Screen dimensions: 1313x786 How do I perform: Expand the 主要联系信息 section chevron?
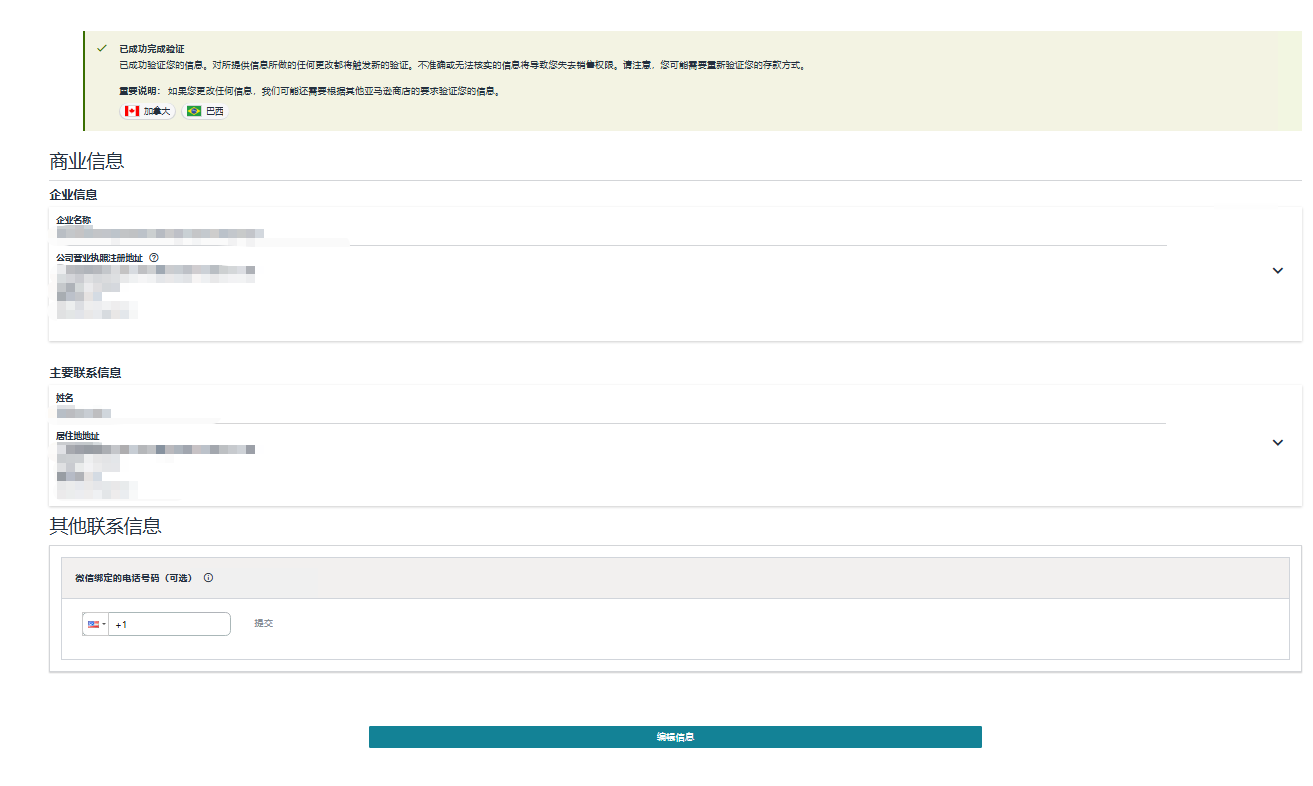point(1277,443)
